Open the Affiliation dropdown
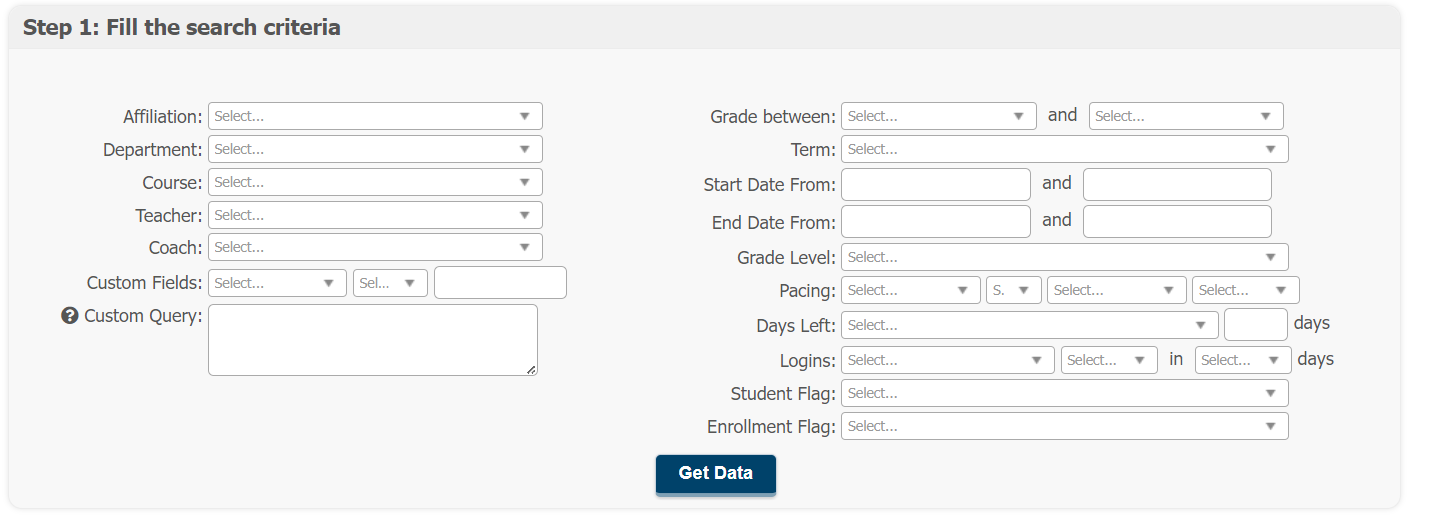Screen dimensions: 1445x521 (x=375, y=116)
